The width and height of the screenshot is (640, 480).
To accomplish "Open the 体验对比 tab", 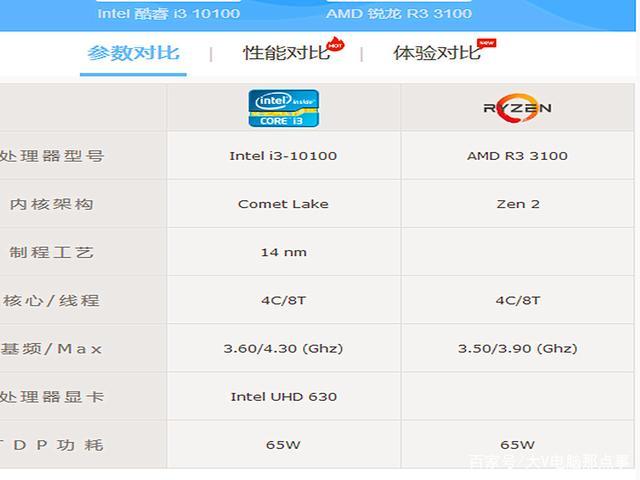I will pos(437,53).
